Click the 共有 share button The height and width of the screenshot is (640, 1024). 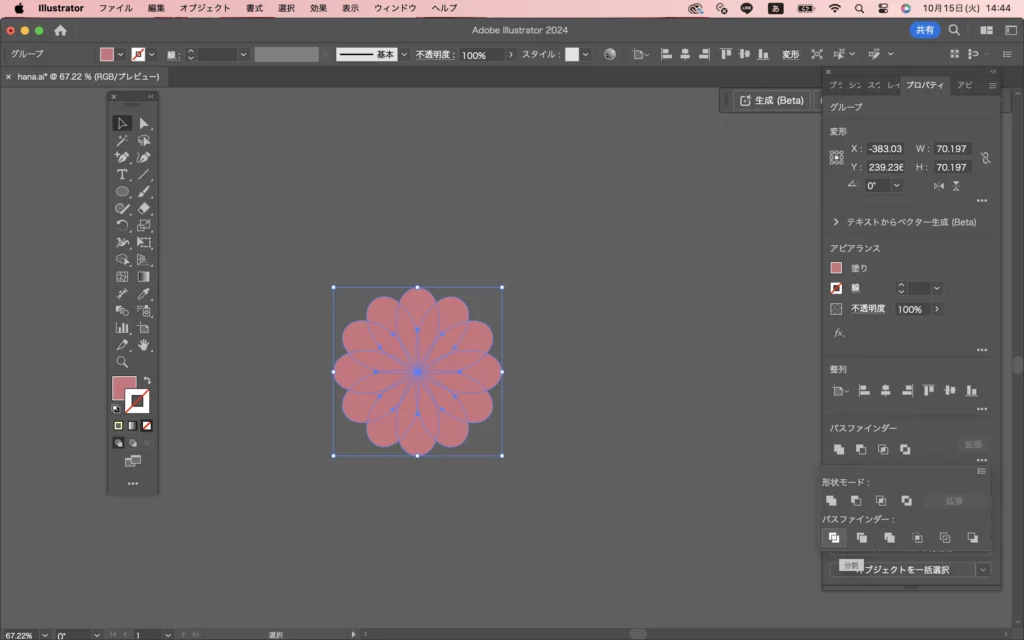[924, 30]
